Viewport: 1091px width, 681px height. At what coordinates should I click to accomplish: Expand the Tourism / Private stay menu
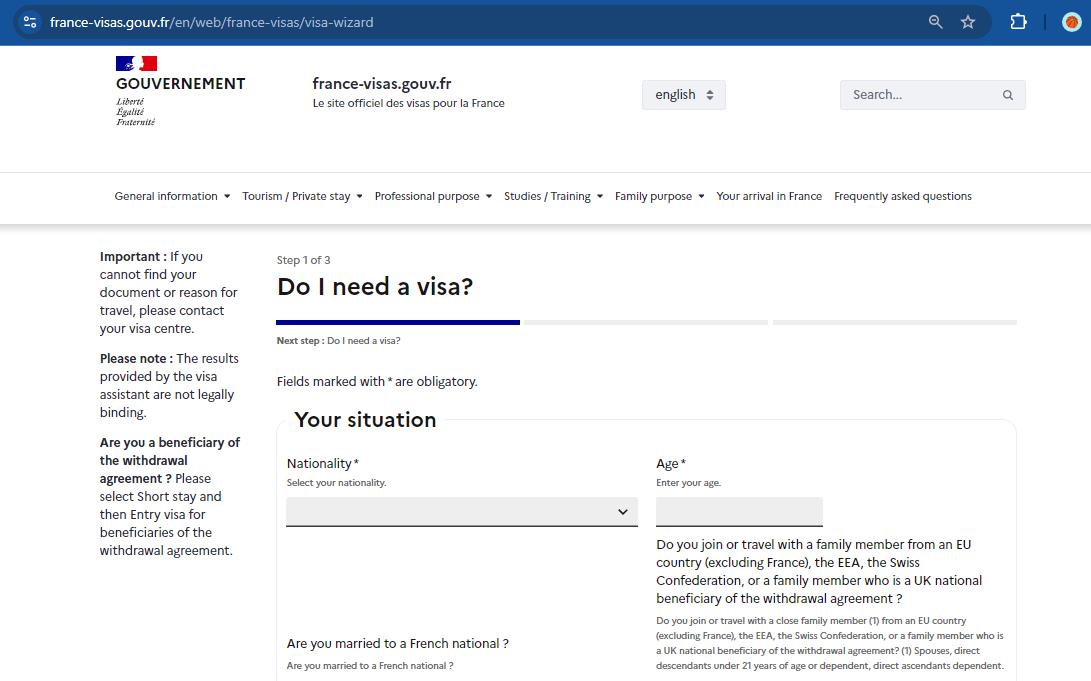302,196
